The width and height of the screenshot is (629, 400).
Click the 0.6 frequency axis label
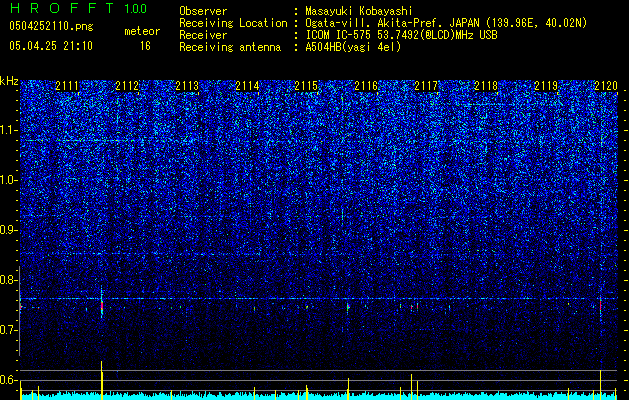click(8, 380)
